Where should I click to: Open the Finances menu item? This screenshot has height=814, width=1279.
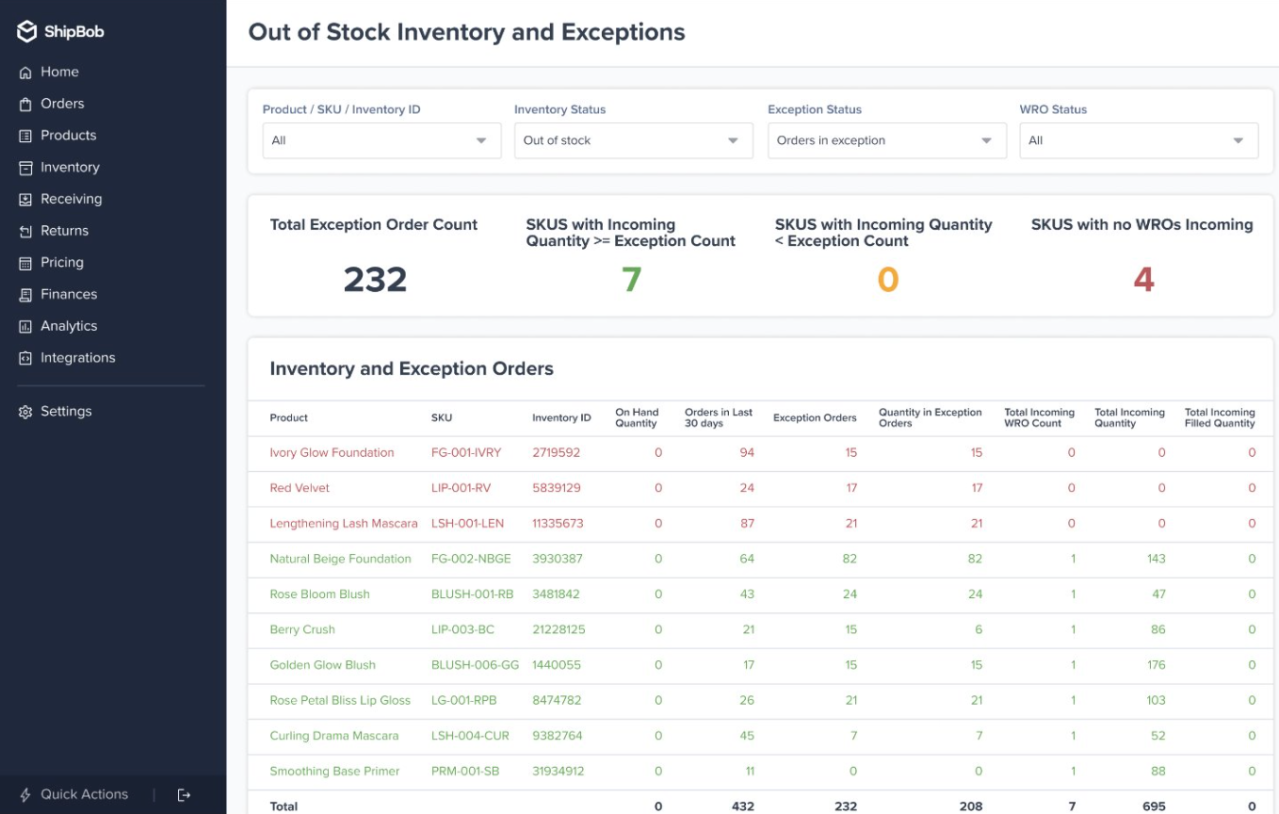tap(68, 295)
